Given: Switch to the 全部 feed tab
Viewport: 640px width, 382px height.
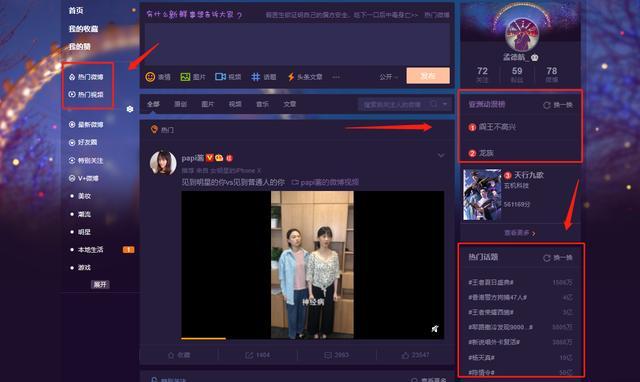Looking at the screenshot, I should coord(153,104).
